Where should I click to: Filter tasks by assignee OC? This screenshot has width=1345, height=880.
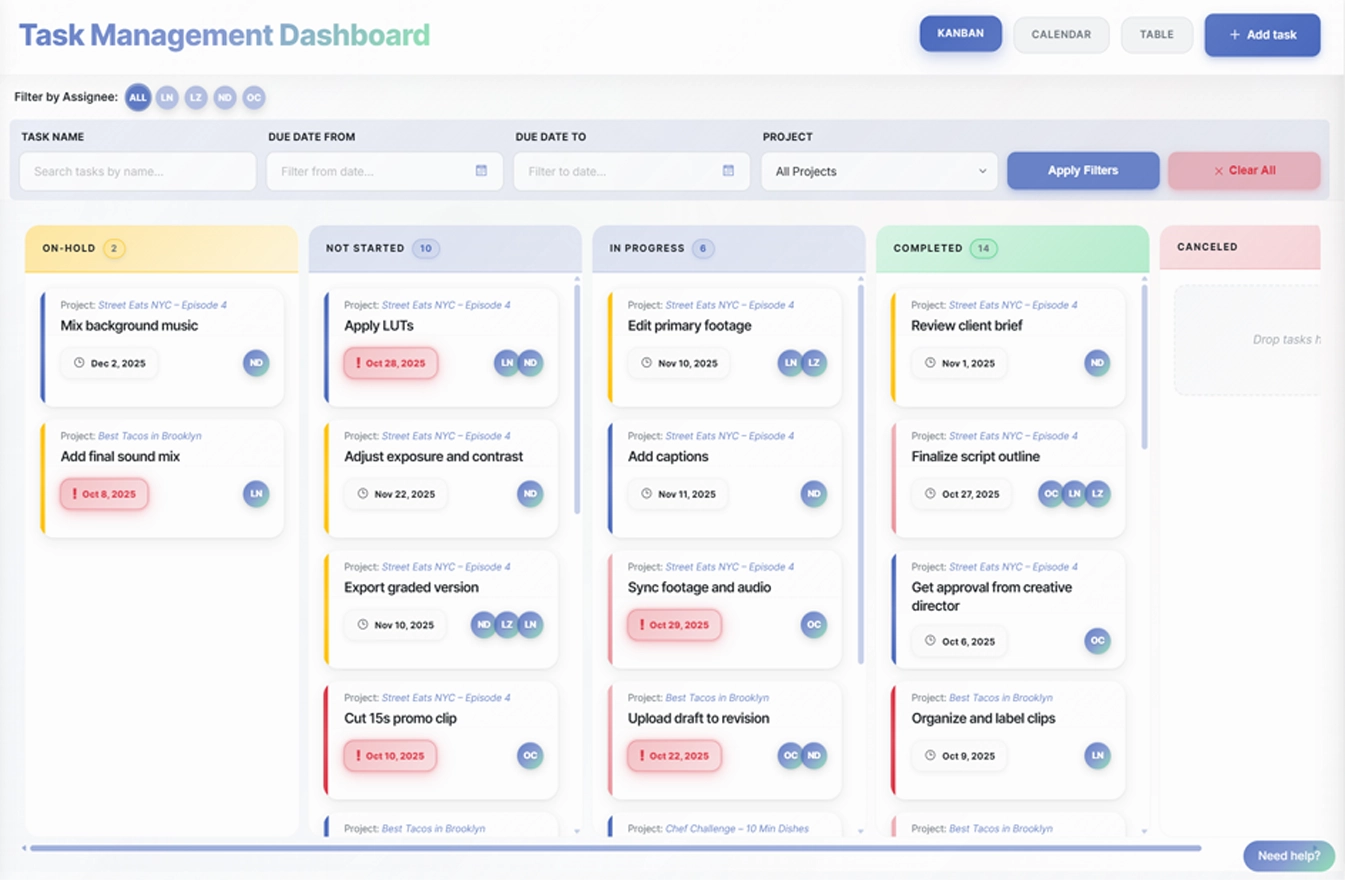click(253, 97)
